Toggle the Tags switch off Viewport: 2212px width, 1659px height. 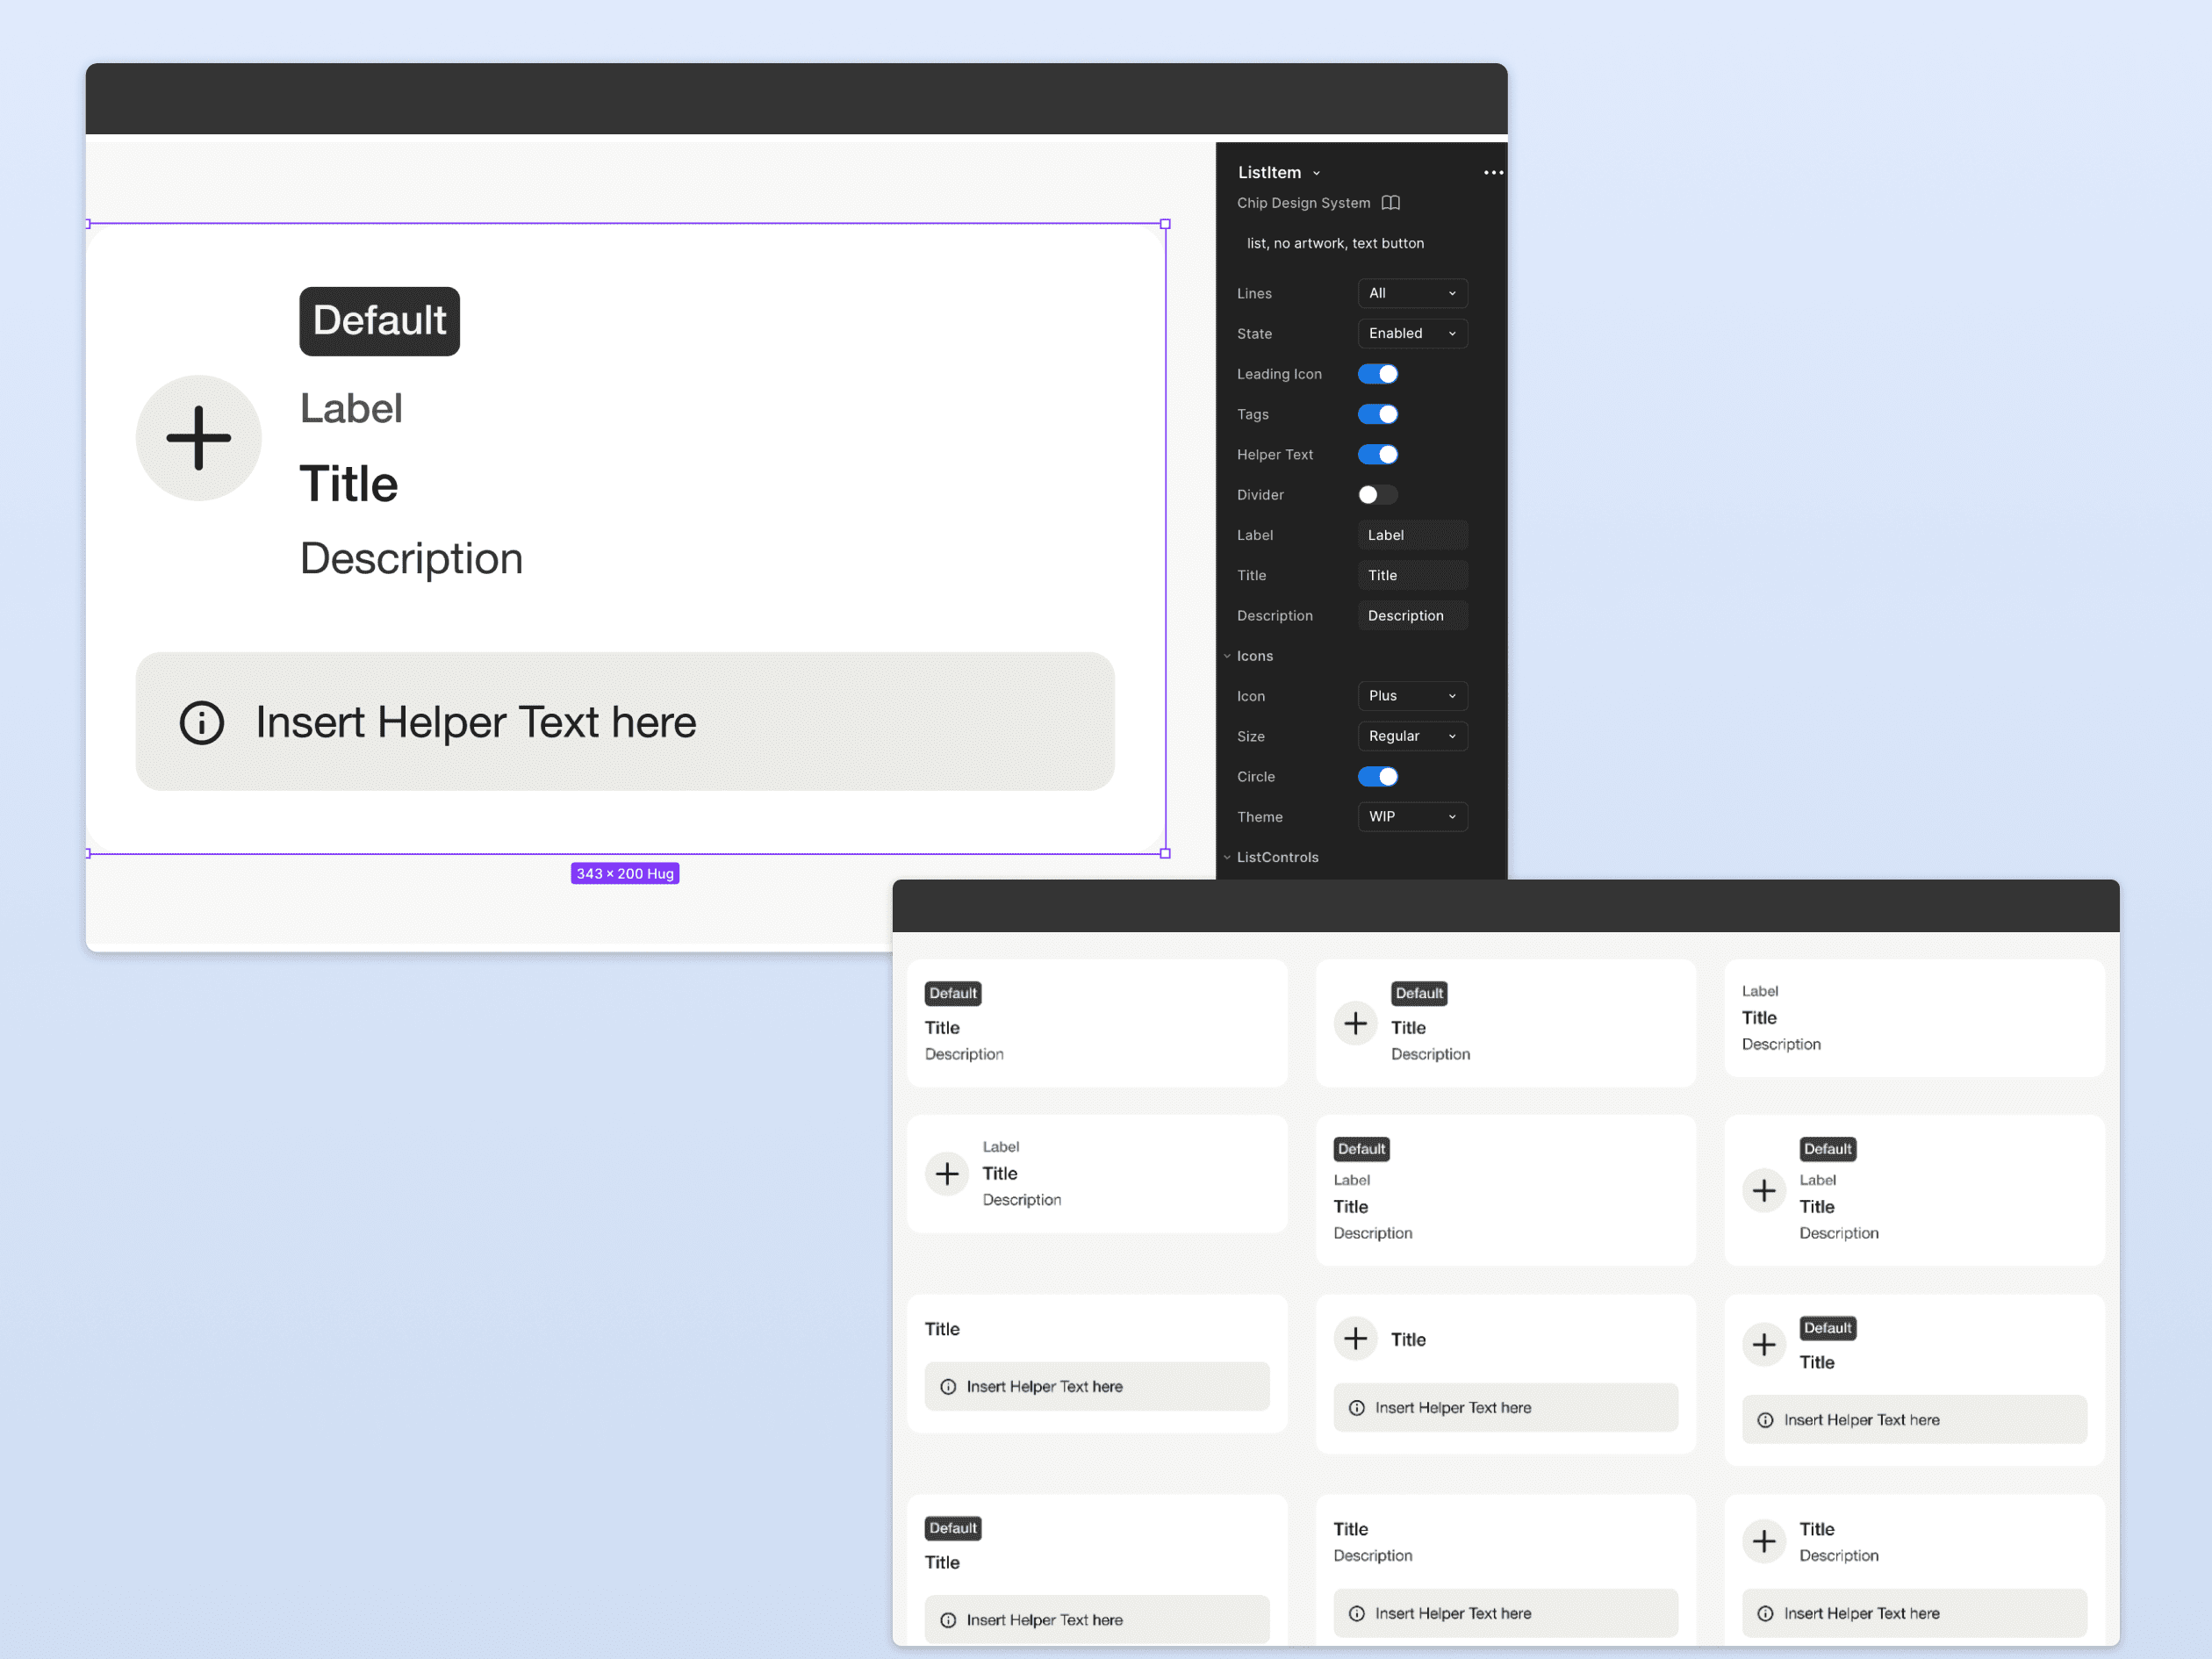tap(1377, 414)
